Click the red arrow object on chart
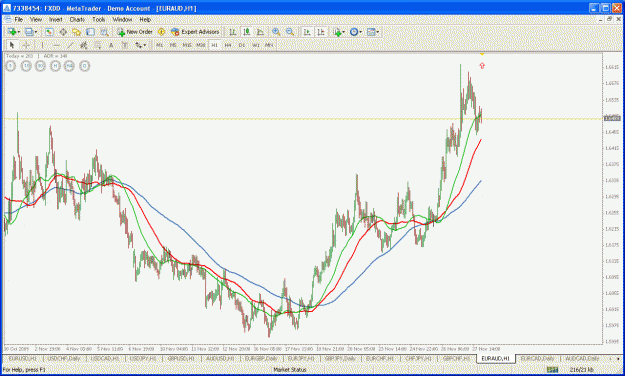 482,65
